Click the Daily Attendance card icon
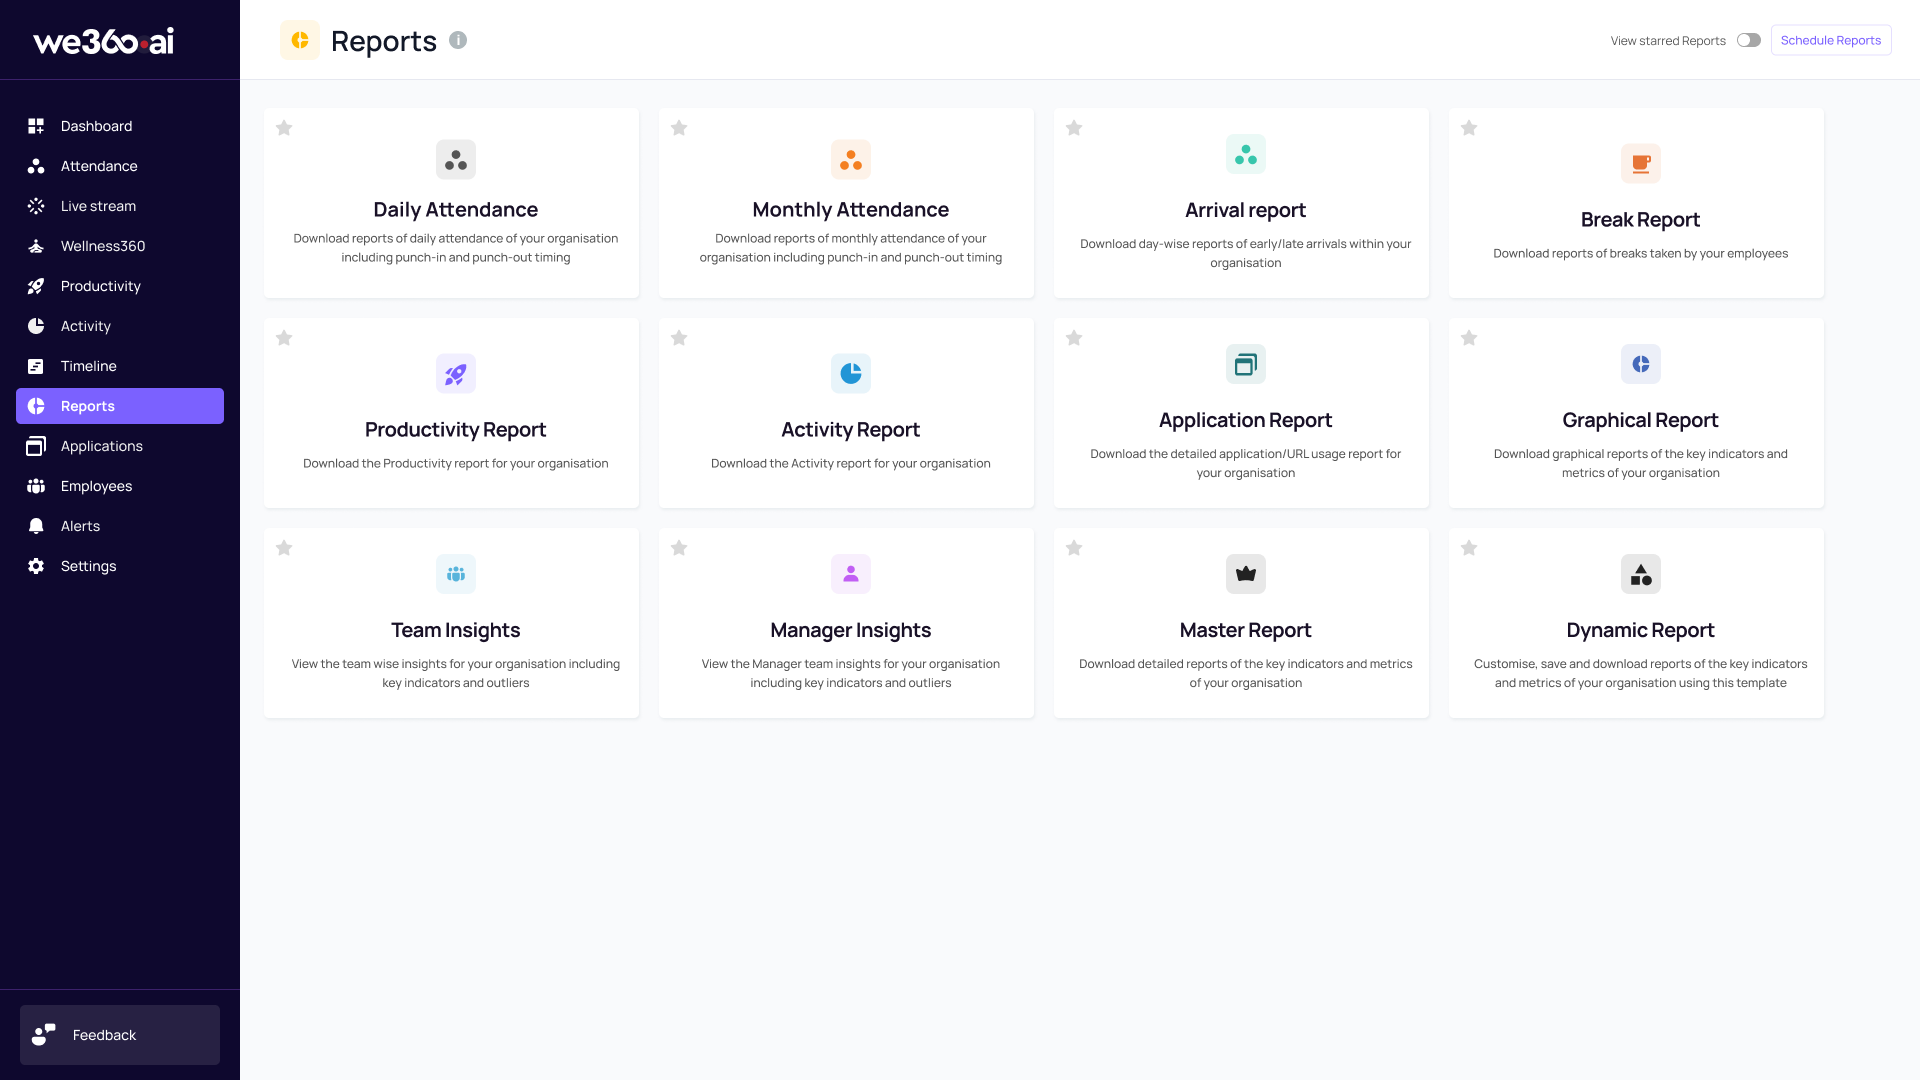 [456, 160]
